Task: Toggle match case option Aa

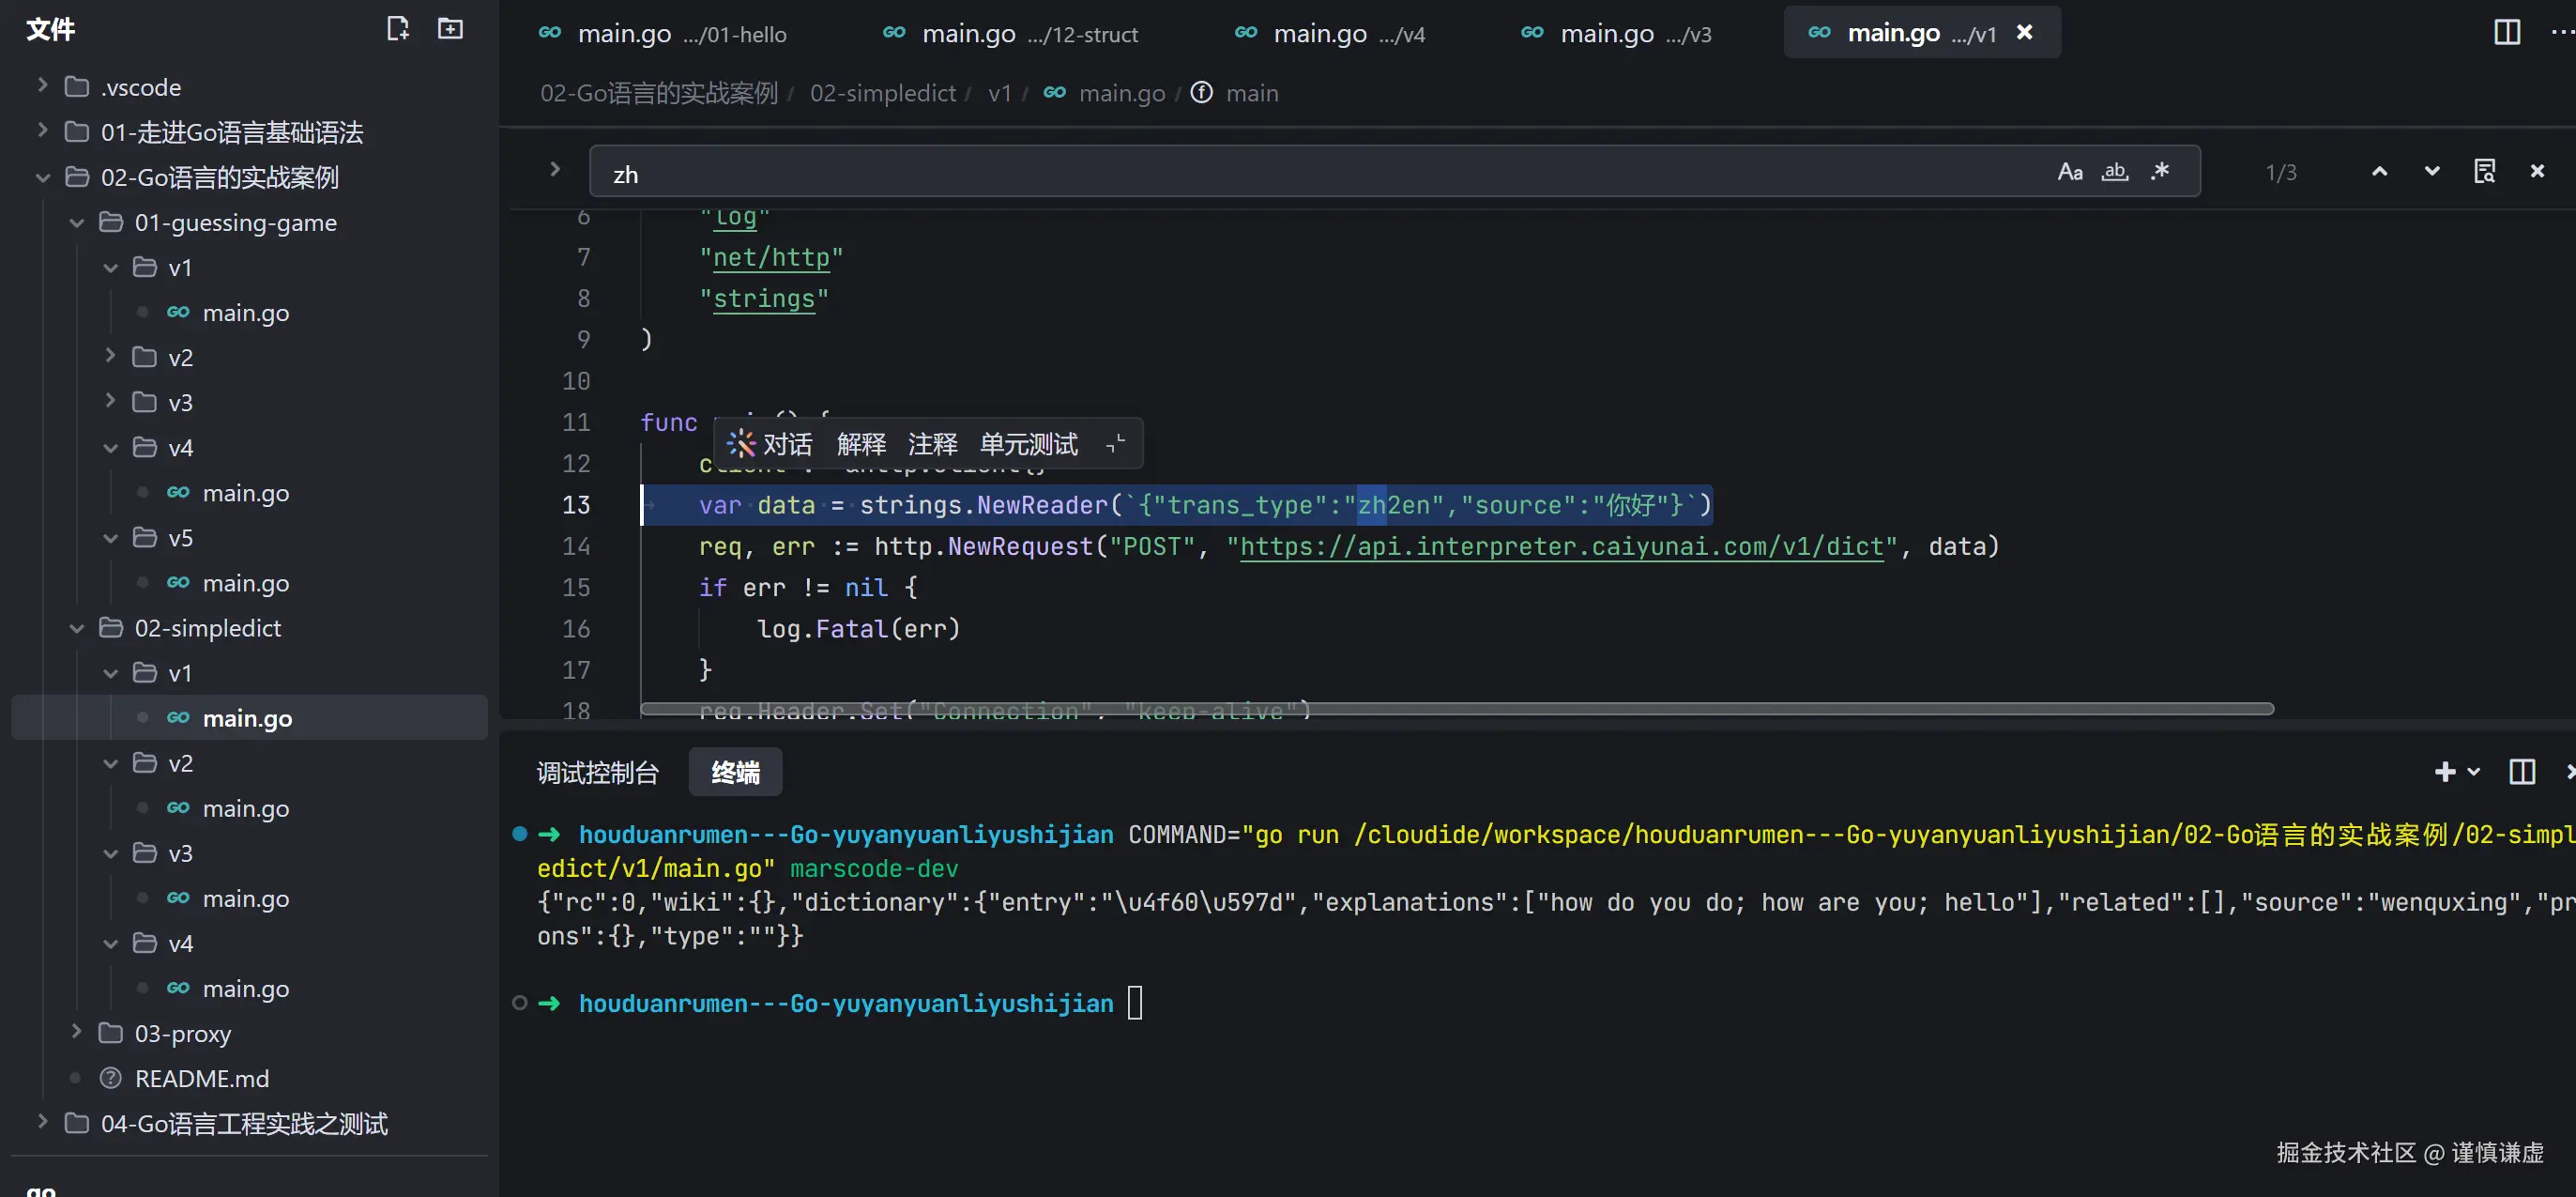Action: pyautogui.click(x=2069, y=172)
